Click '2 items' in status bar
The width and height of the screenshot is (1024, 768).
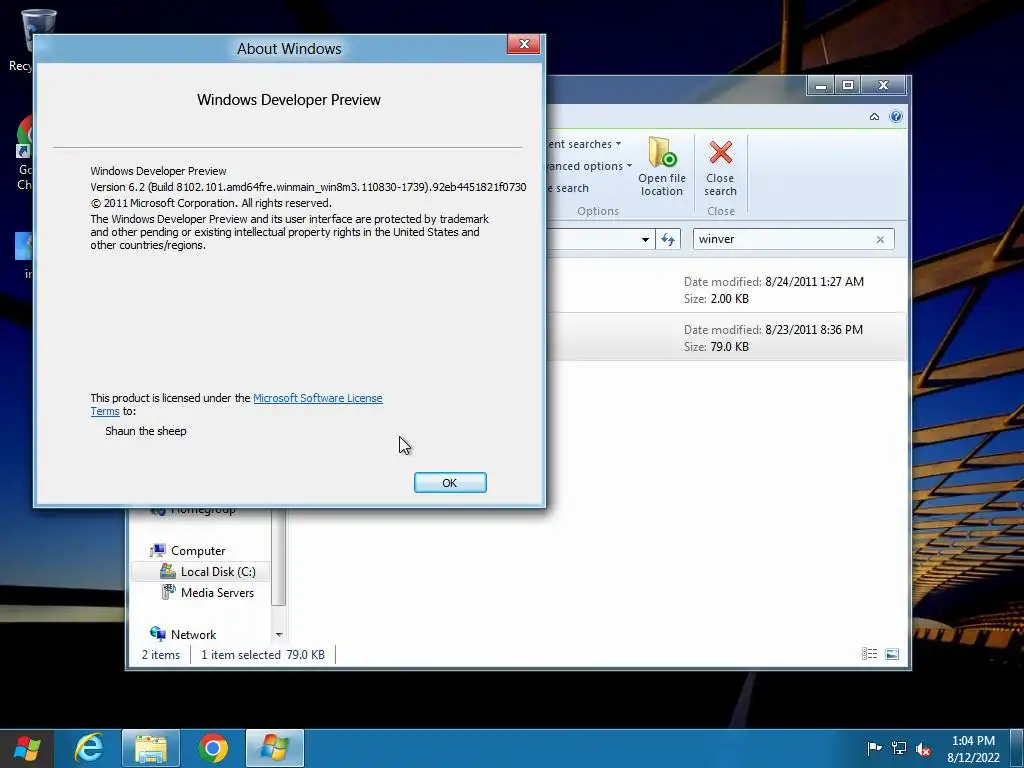(161, 654)
